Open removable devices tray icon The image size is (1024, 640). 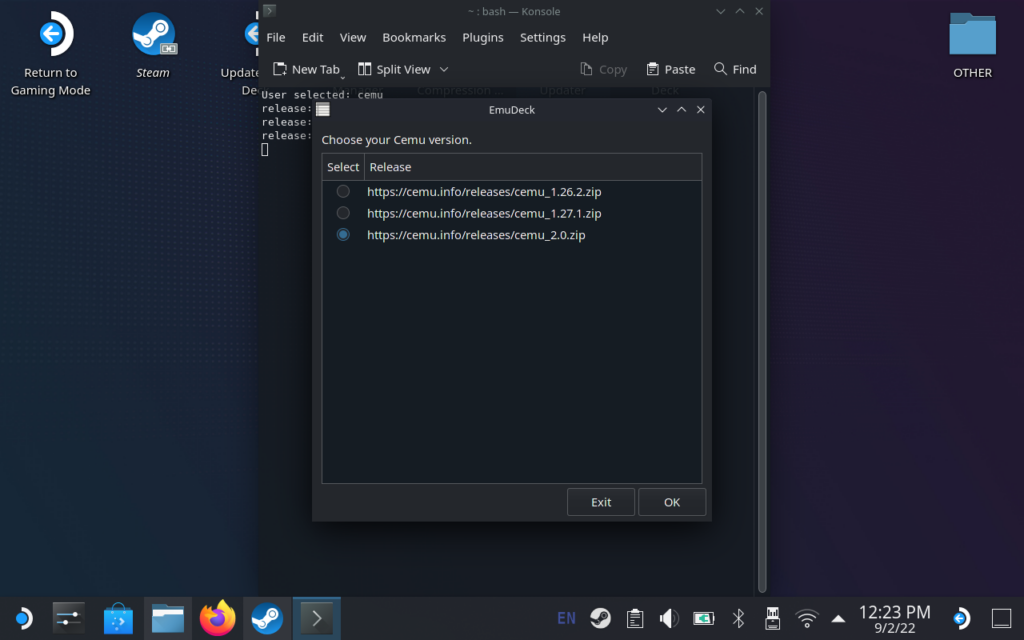[773, 618]
